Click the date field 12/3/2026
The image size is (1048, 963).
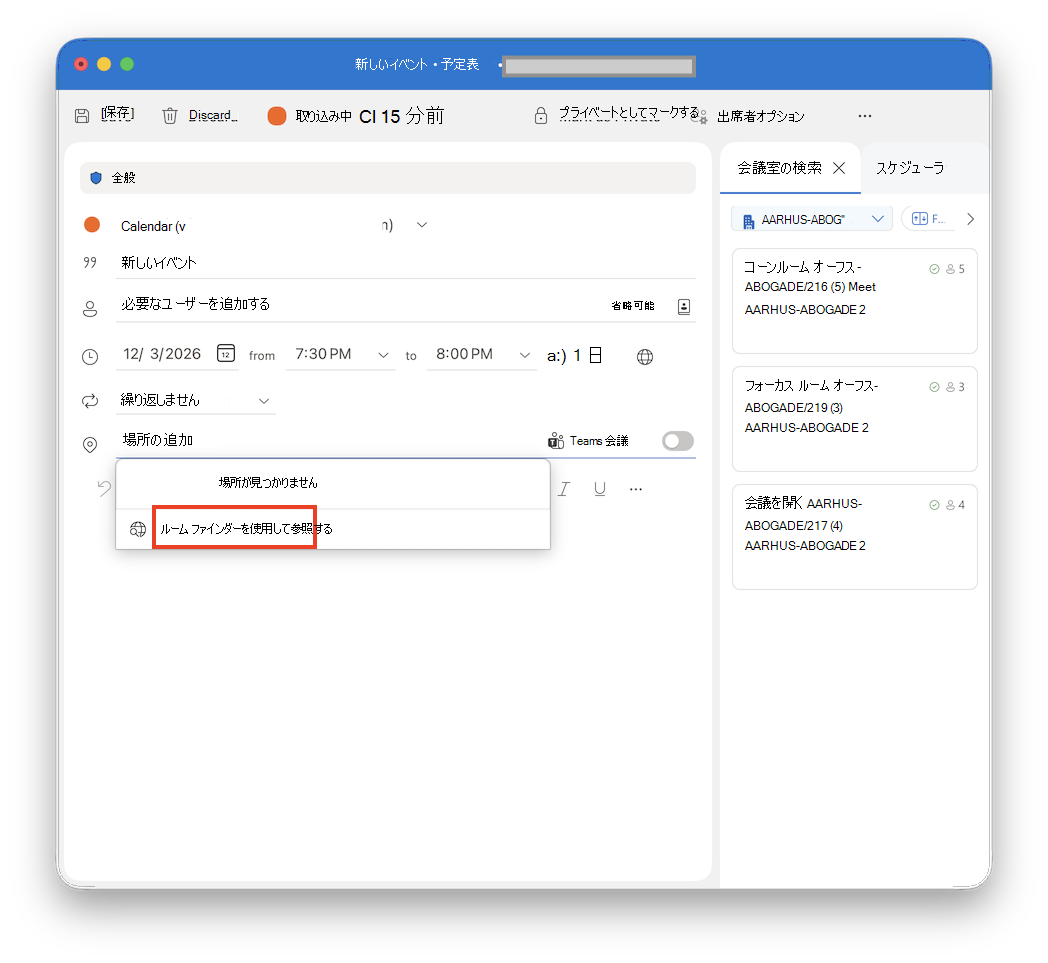coord(162,354)
